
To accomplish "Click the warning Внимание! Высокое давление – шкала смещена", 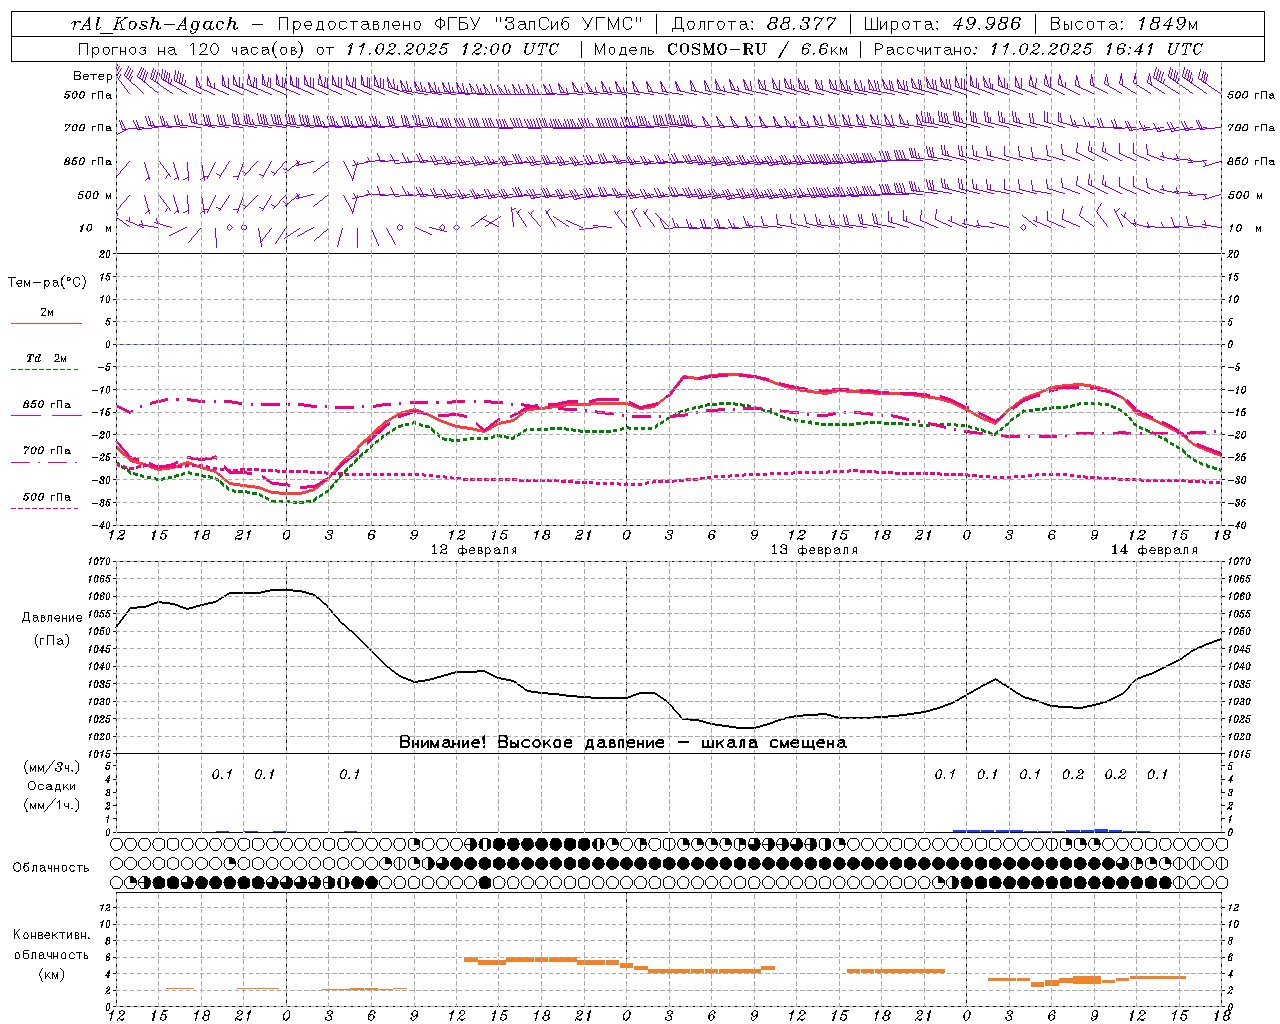I will coord(623,743).
